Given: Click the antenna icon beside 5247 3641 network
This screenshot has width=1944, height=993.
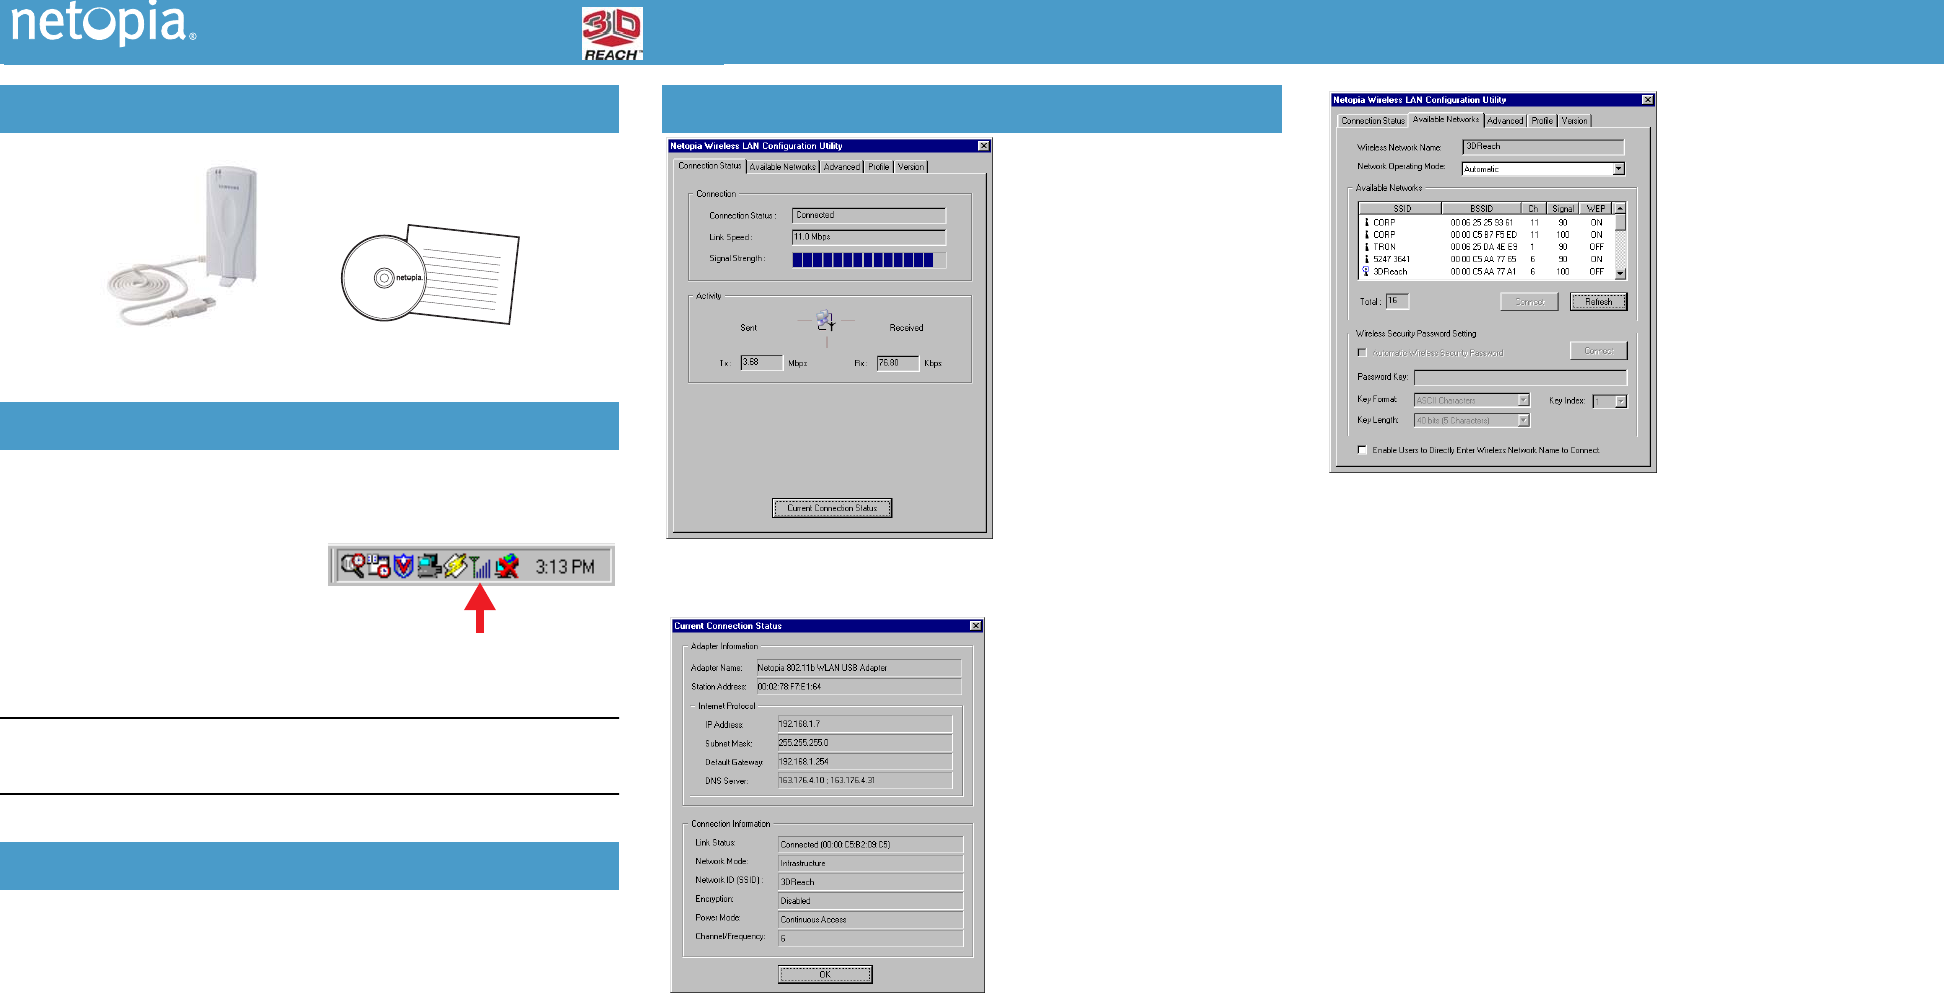Looking at the screenshot, I should tap(1367, 259).
